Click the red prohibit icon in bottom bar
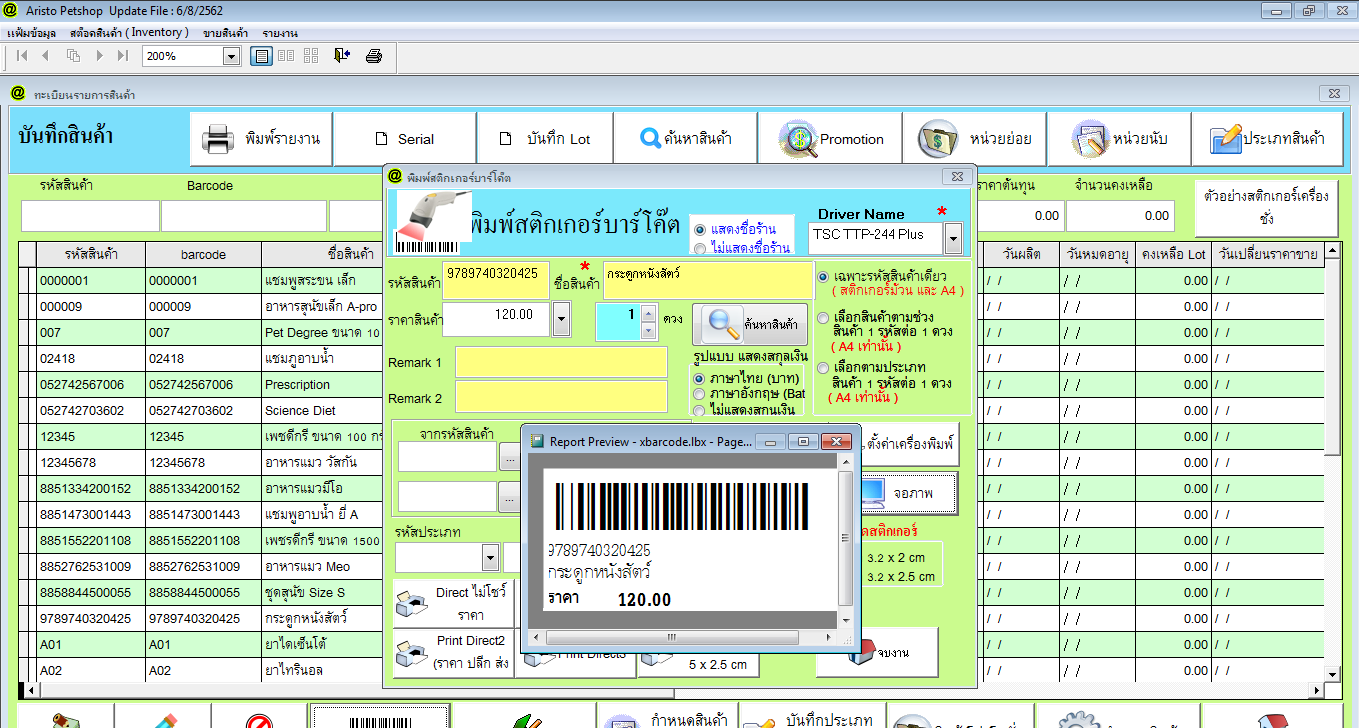1359x728 pixels. [x=260, y=717]
